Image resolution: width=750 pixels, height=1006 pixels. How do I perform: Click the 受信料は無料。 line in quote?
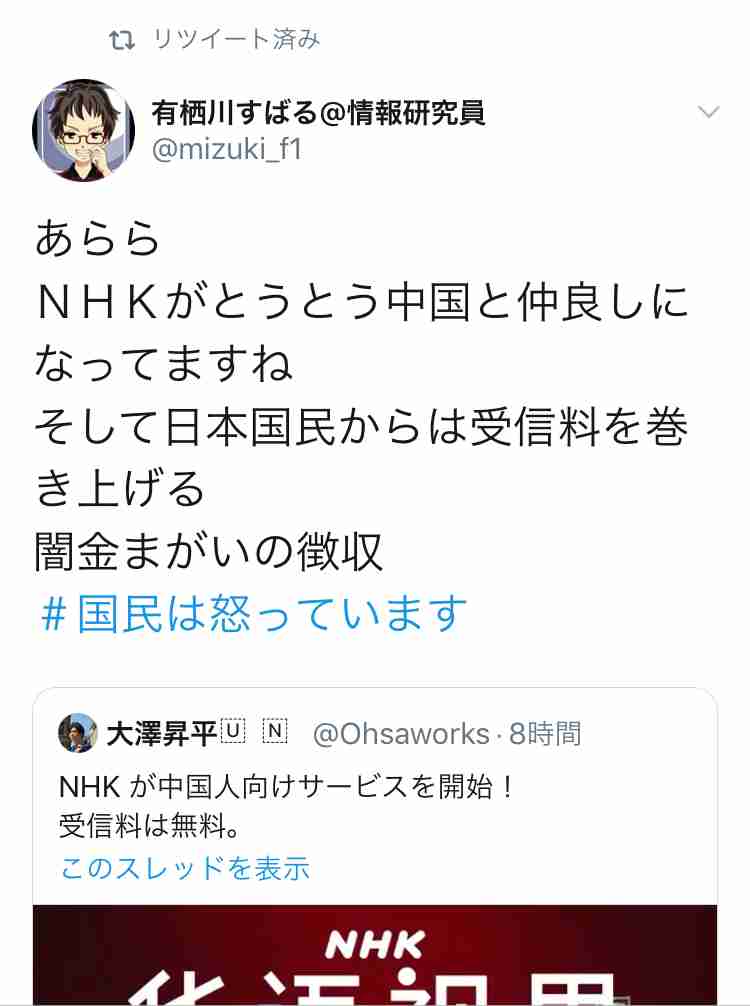click(151, 826)
